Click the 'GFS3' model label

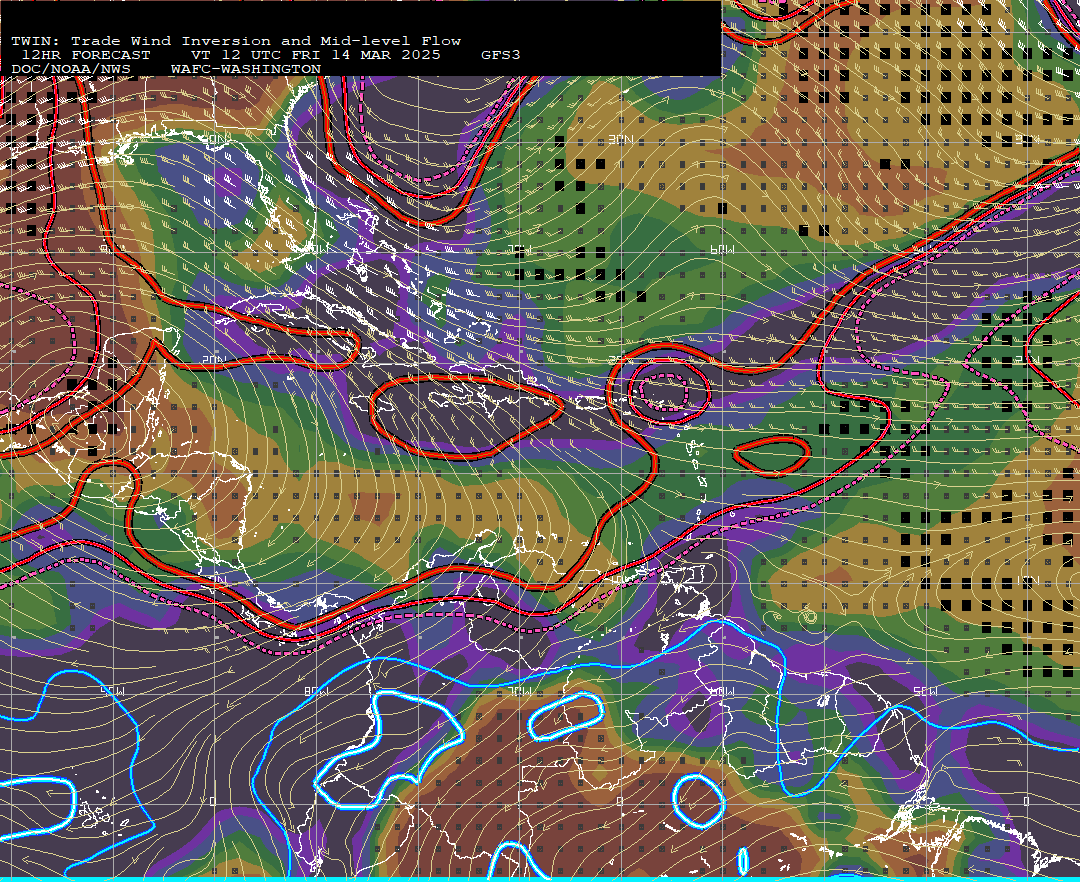point(501,55)
